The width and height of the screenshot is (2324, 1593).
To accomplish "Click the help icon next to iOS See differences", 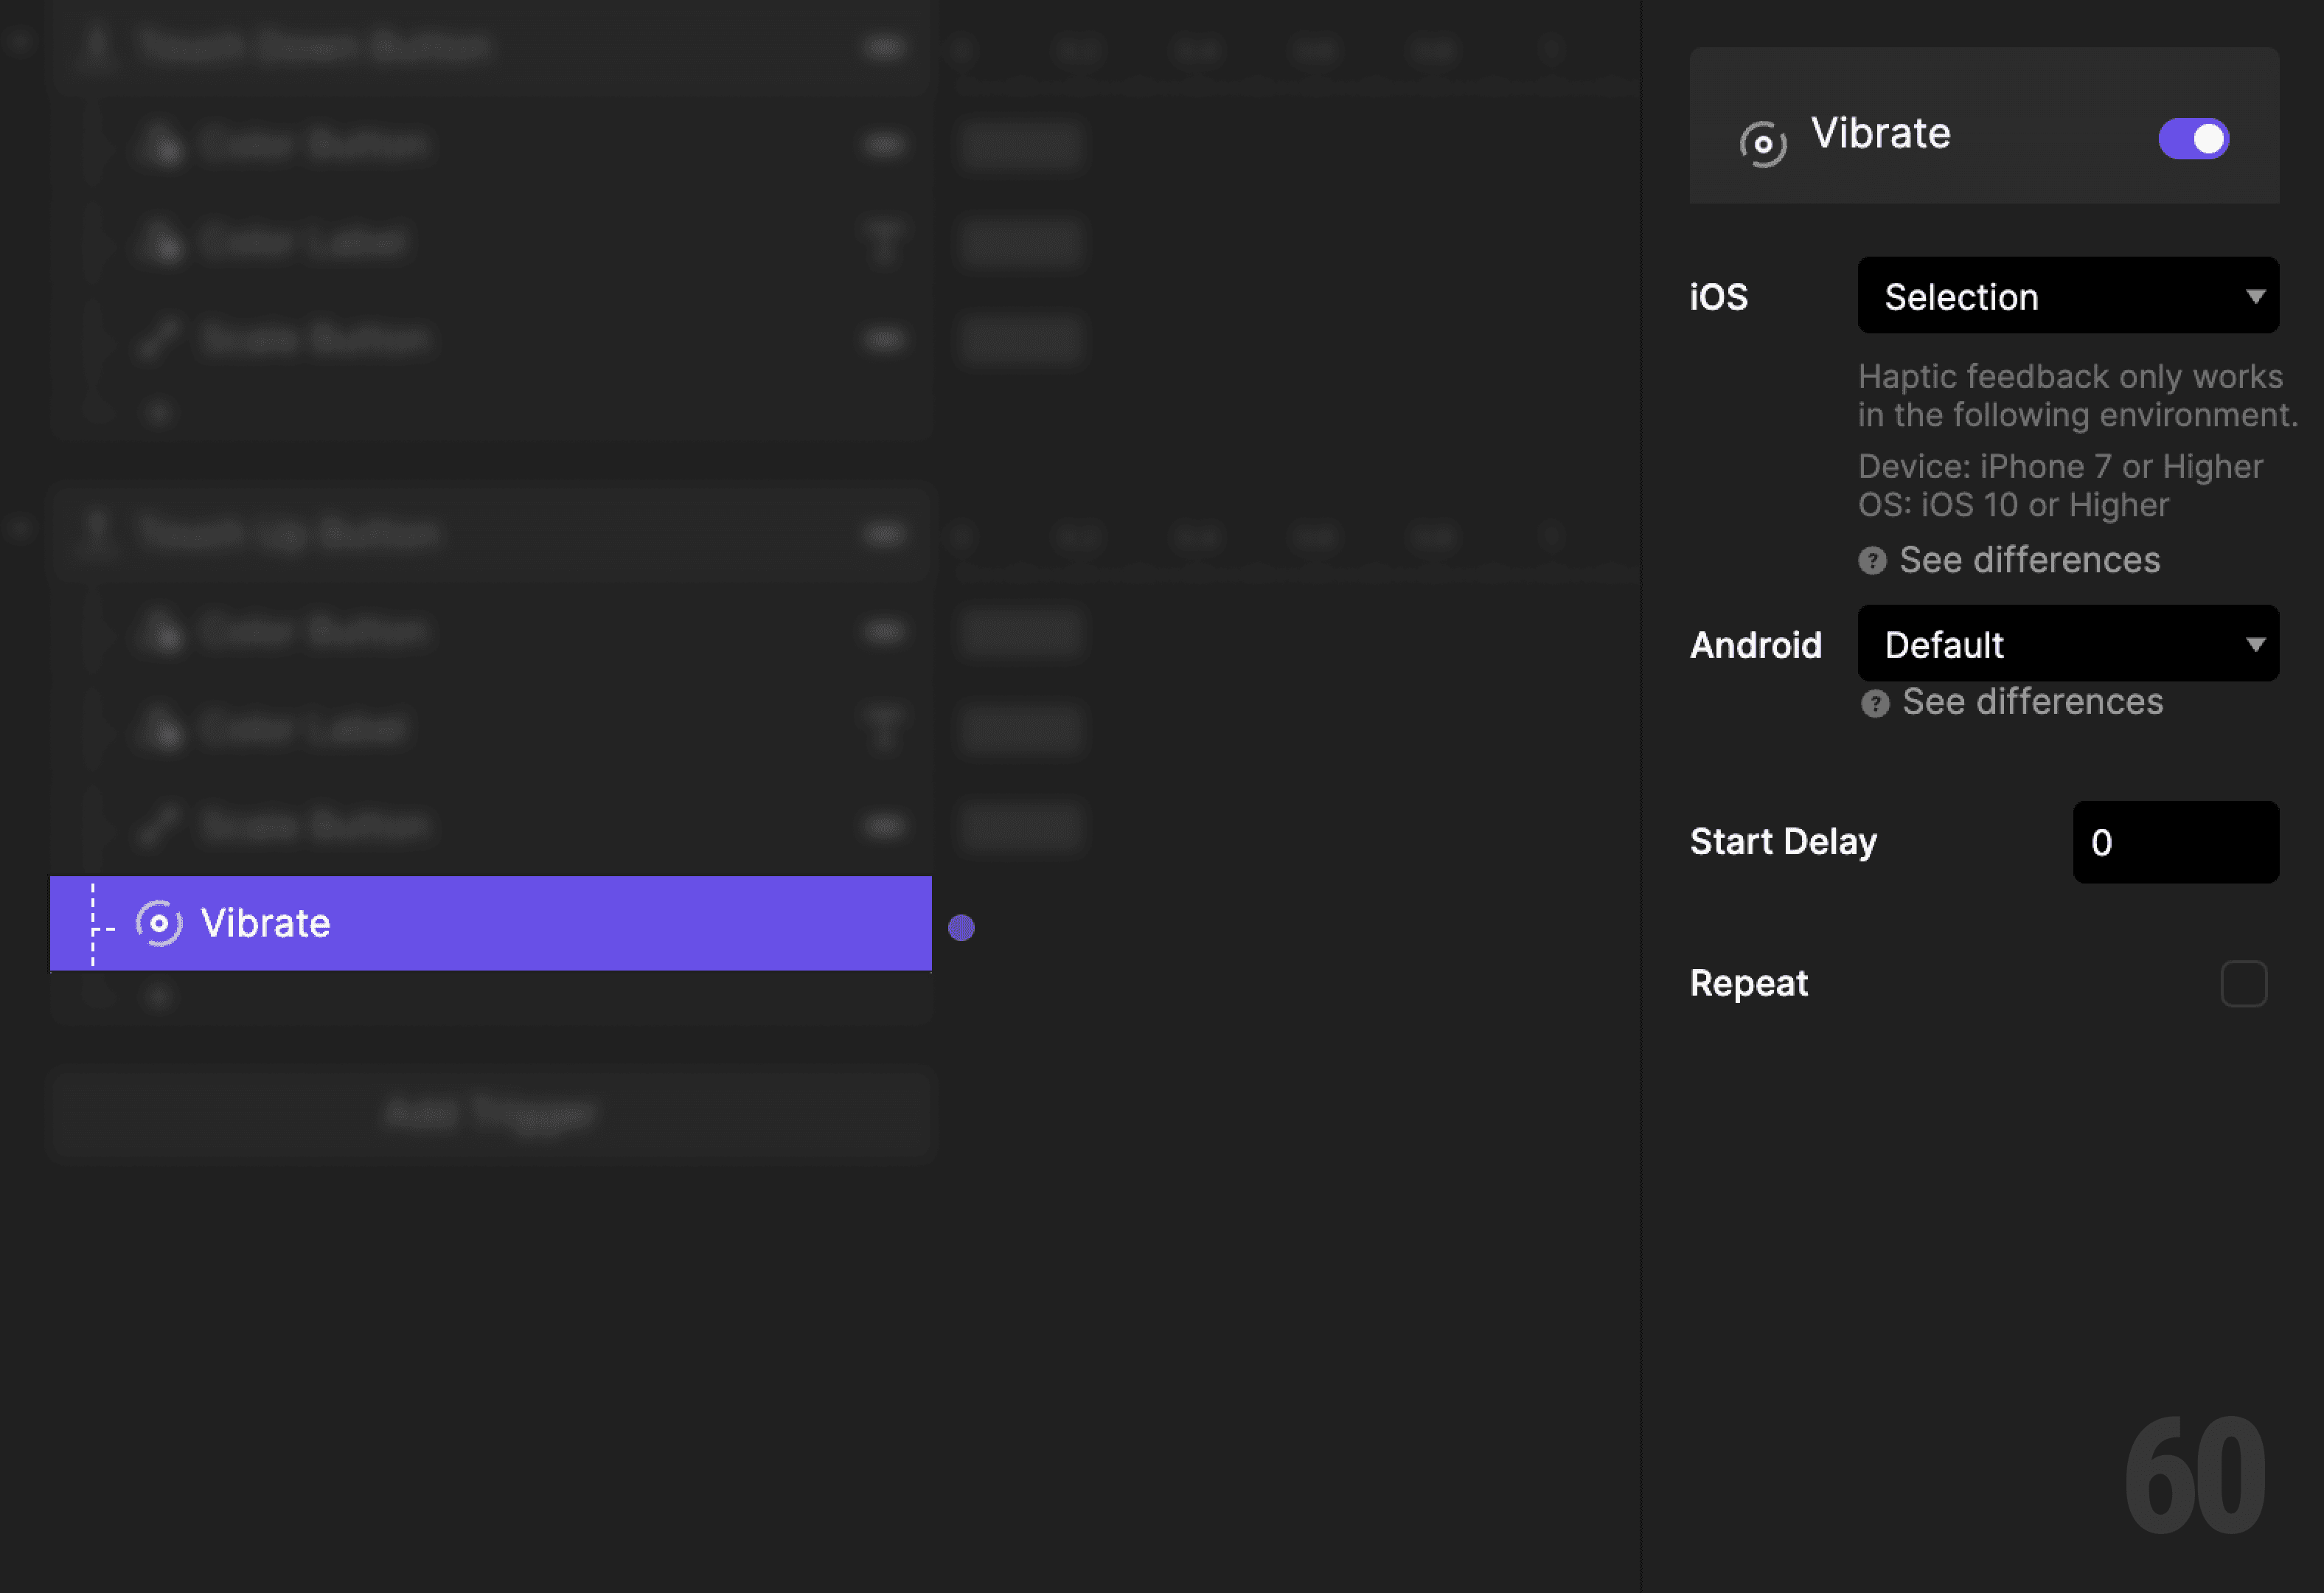I will click(1874, 561).
